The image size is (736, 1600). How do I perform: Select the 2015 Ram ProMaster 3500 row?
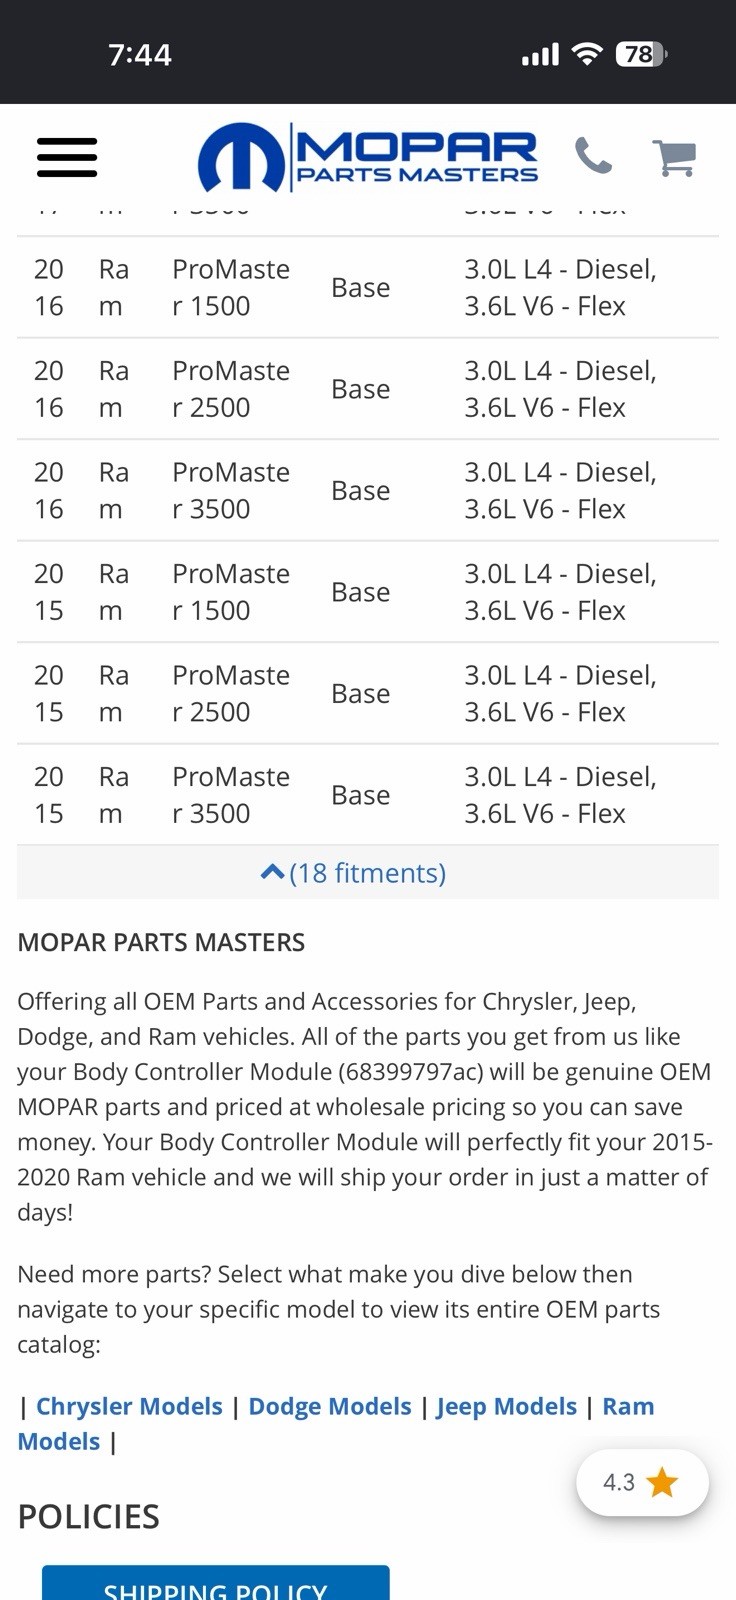(x=368, y=795)
